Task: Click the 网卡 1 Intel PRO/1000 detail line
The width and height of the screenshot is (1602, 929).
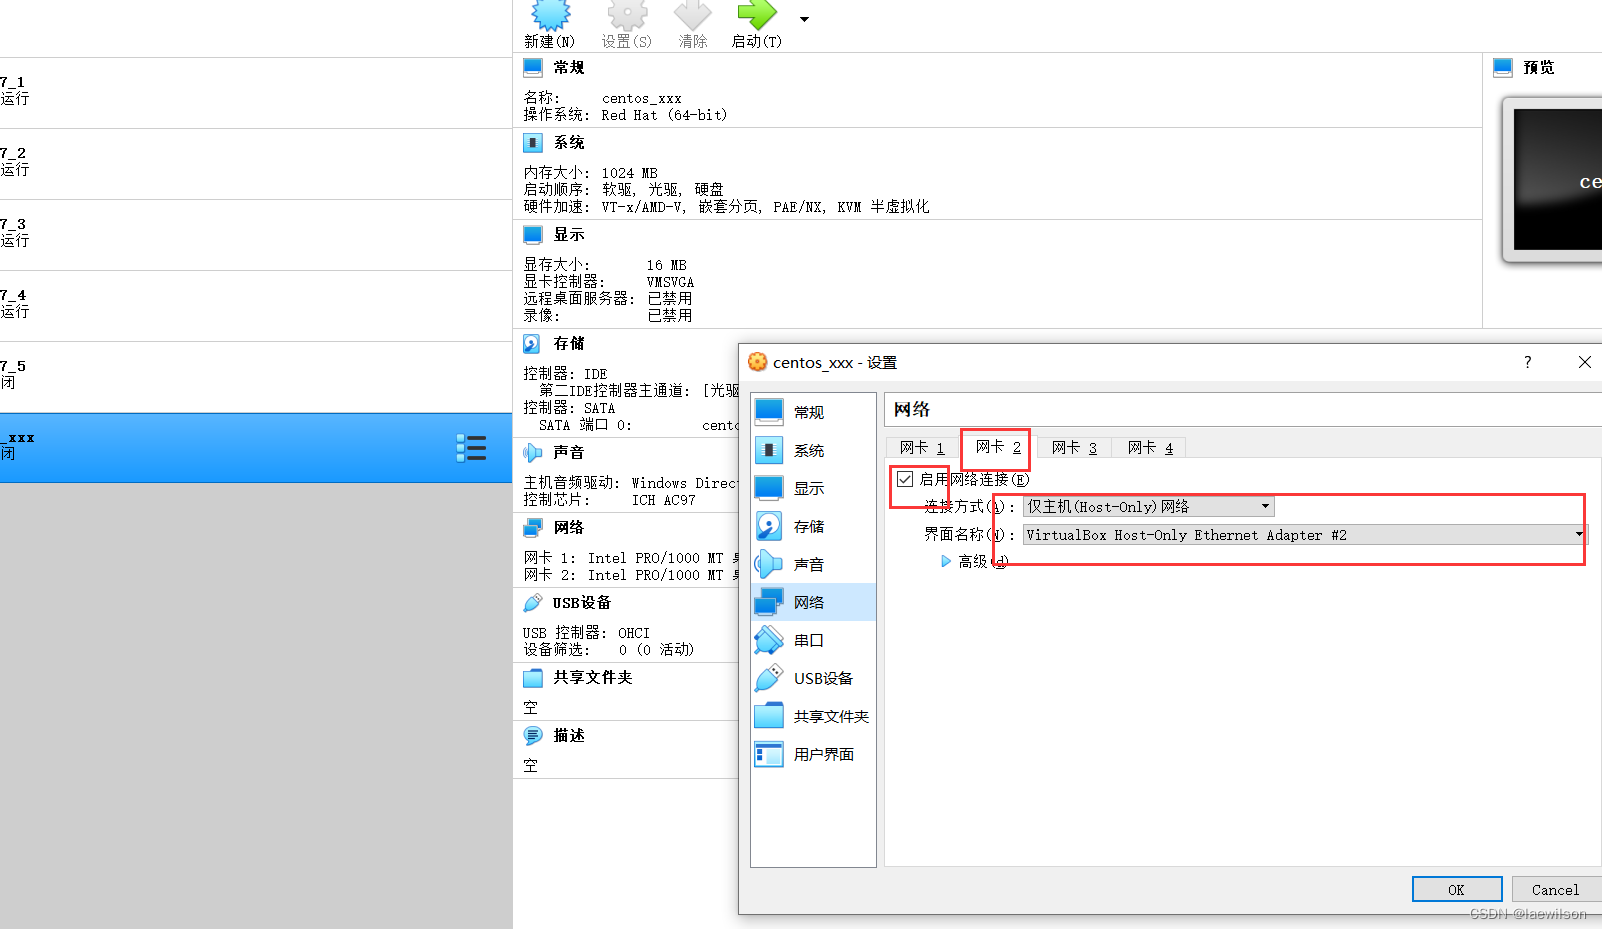Action: pos(631,558)
